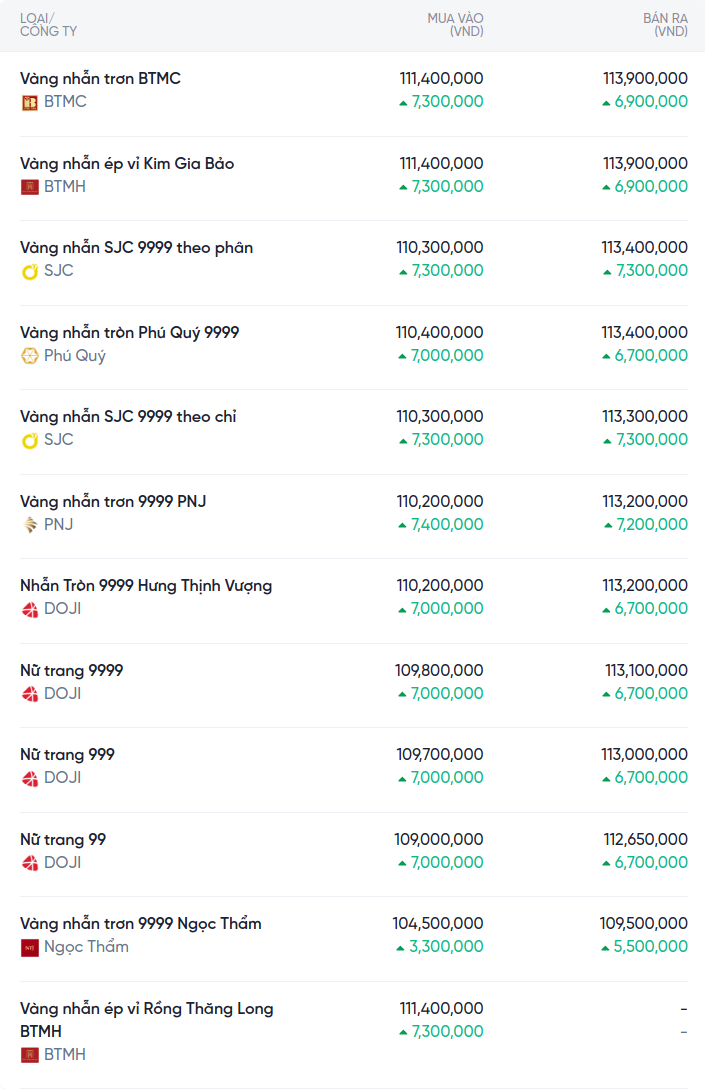Screen dimensions: 705x1089
Task: Open Vàng nhẫn tròn Phú Quý 9999 title
Action: pyautogui.click(x=129, y=333)
